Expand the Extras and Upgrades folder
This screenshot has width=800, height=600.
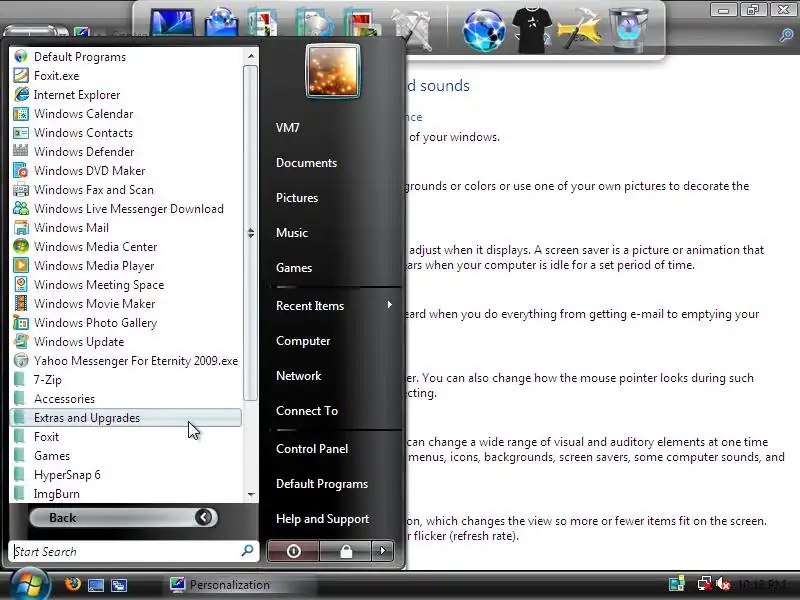126,418
